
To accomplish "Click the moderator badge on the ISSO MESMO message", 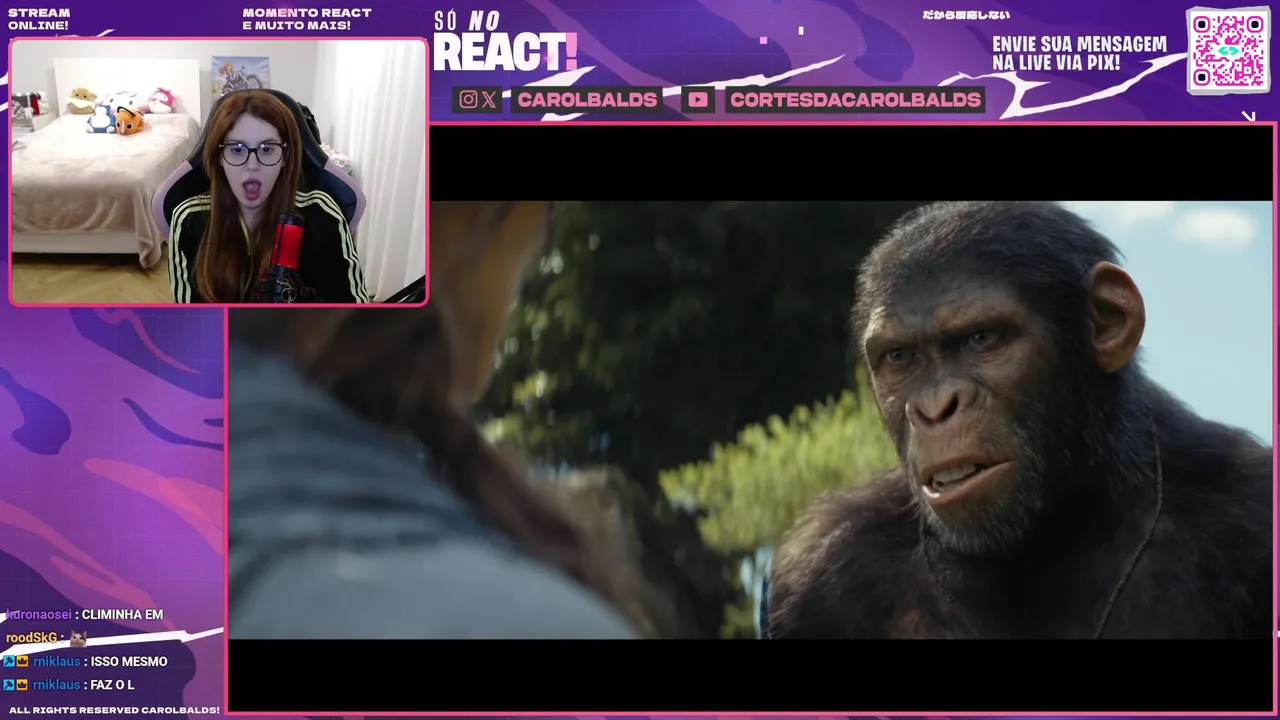I will 8,661.
